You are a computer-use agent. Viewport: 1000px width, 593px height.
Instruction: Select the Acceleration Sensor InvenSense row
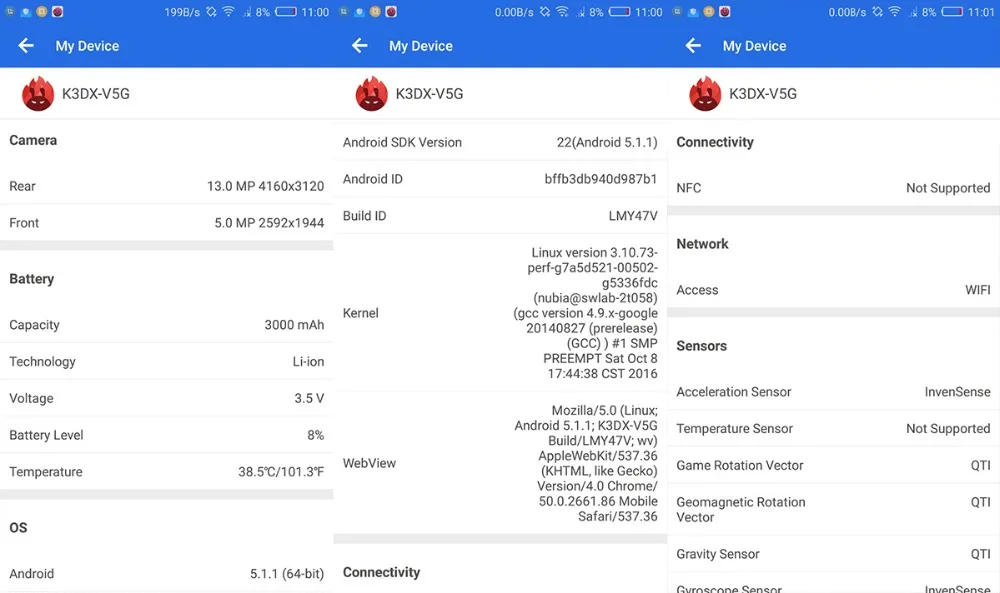point(834,392)
